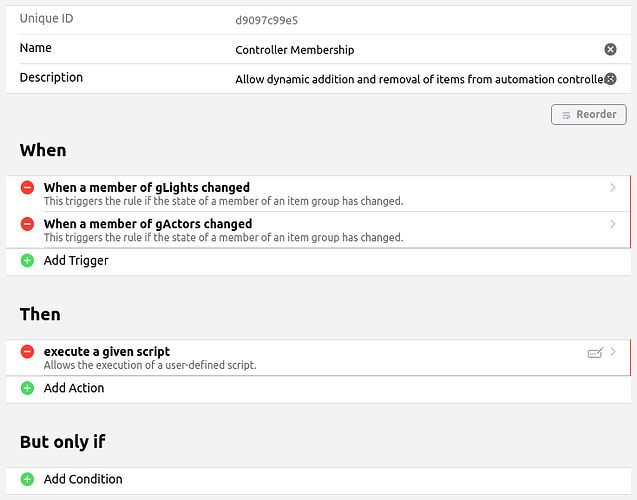Click the green plus icon beside Add Trigger

(27, 261)
